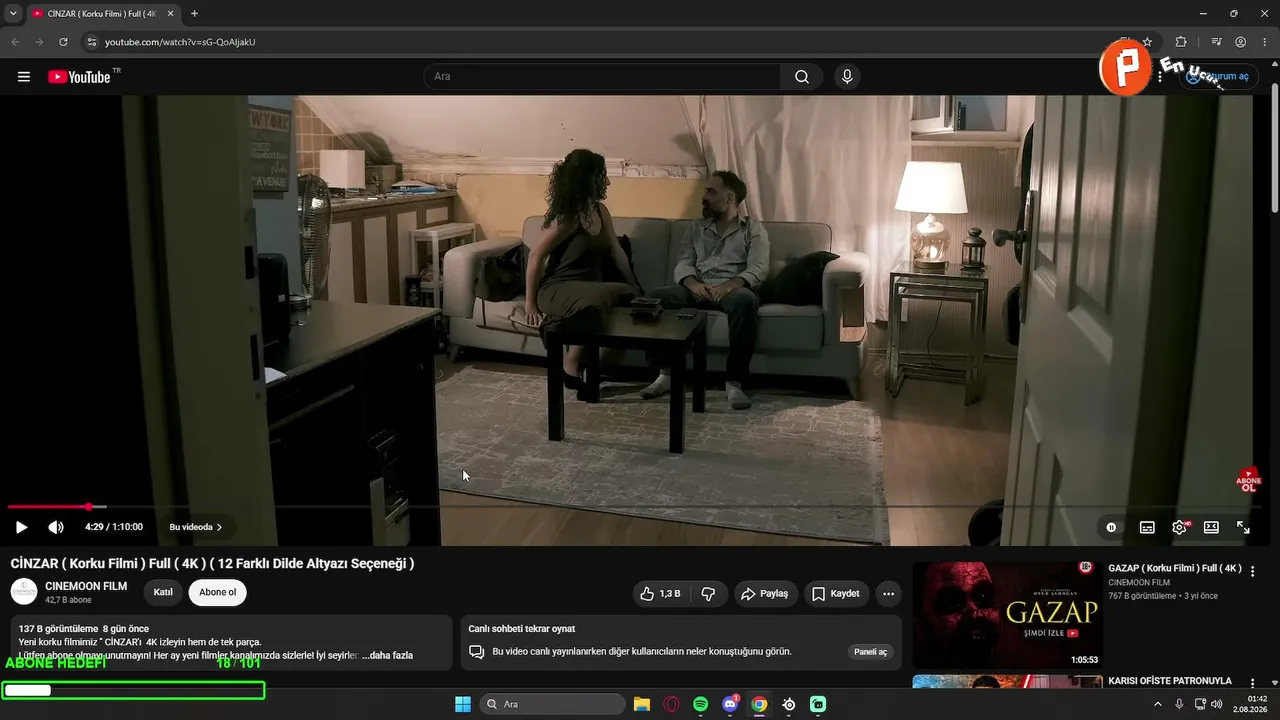
Task: Open Opera browser from the taskbar
Action: [671, 704]
